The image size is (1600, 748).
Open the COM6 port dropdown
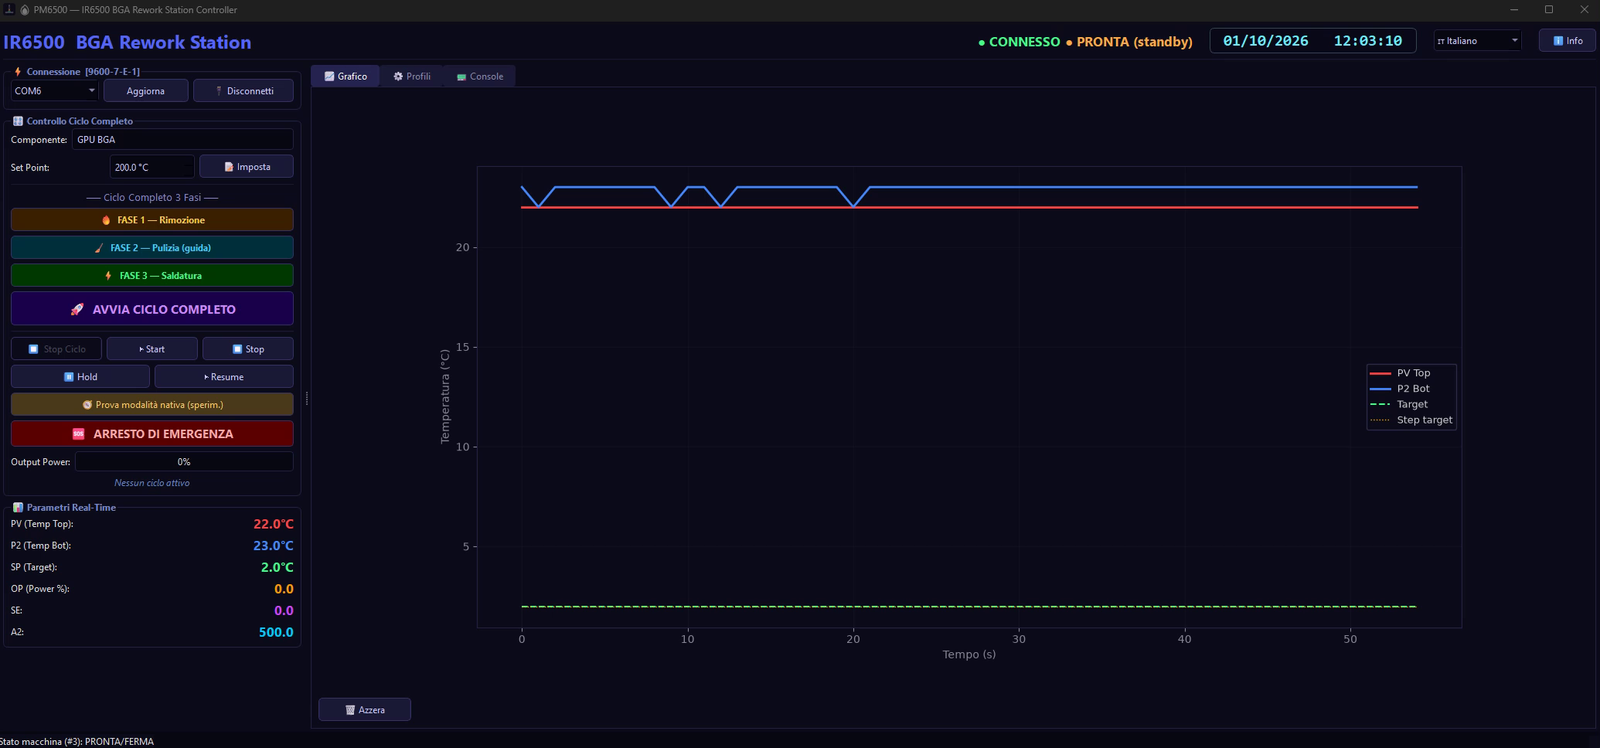54,91
